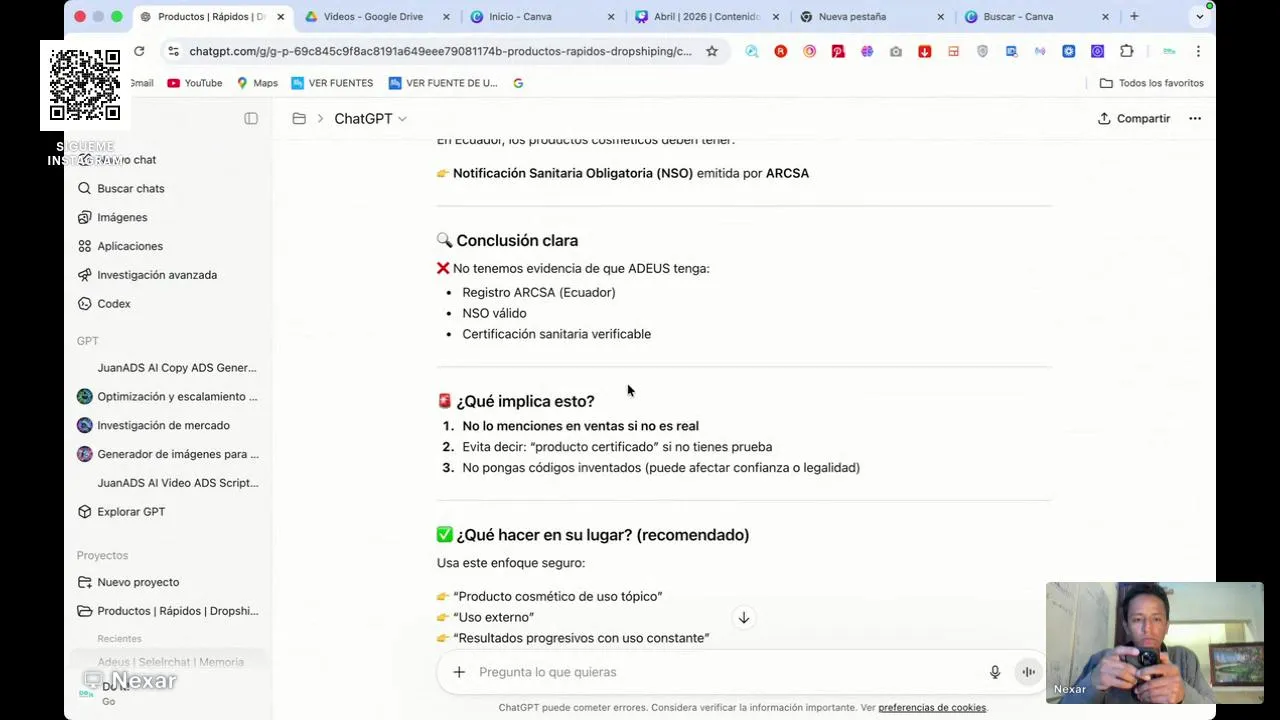Start dictation with the microphone icon
This screenshot has height=720, width=1280.
point(995,672)
